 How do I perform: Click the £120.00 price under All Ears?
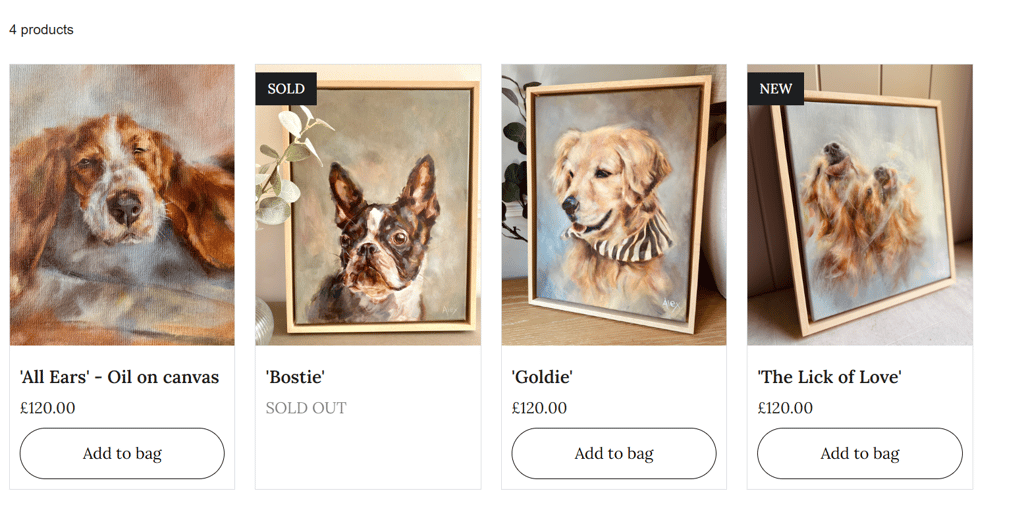coord(48,408)
